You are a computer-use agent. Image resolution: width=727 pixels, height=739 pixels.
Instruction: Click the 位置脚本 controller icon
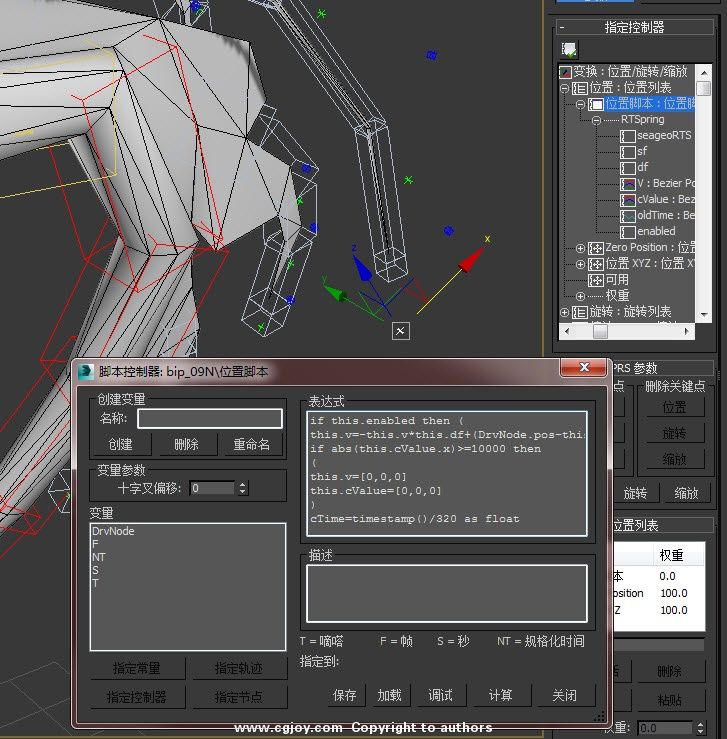(x=596, y=104)
